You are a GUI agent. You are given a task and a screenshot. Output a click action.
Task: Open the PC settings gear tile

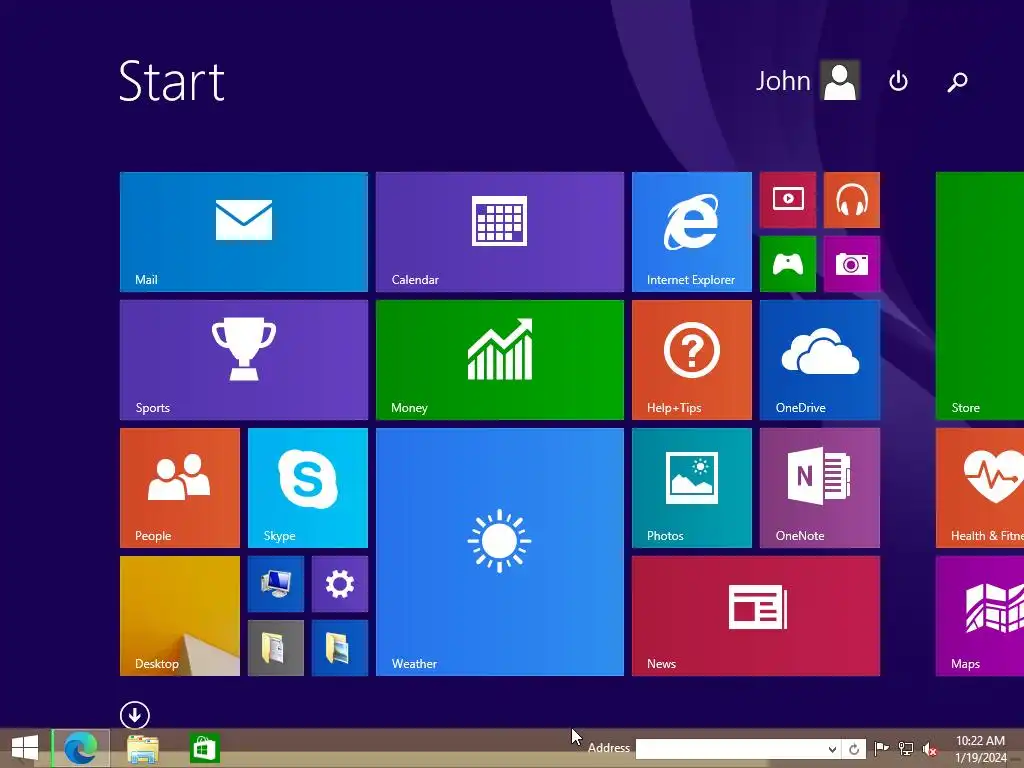point(340,584)
